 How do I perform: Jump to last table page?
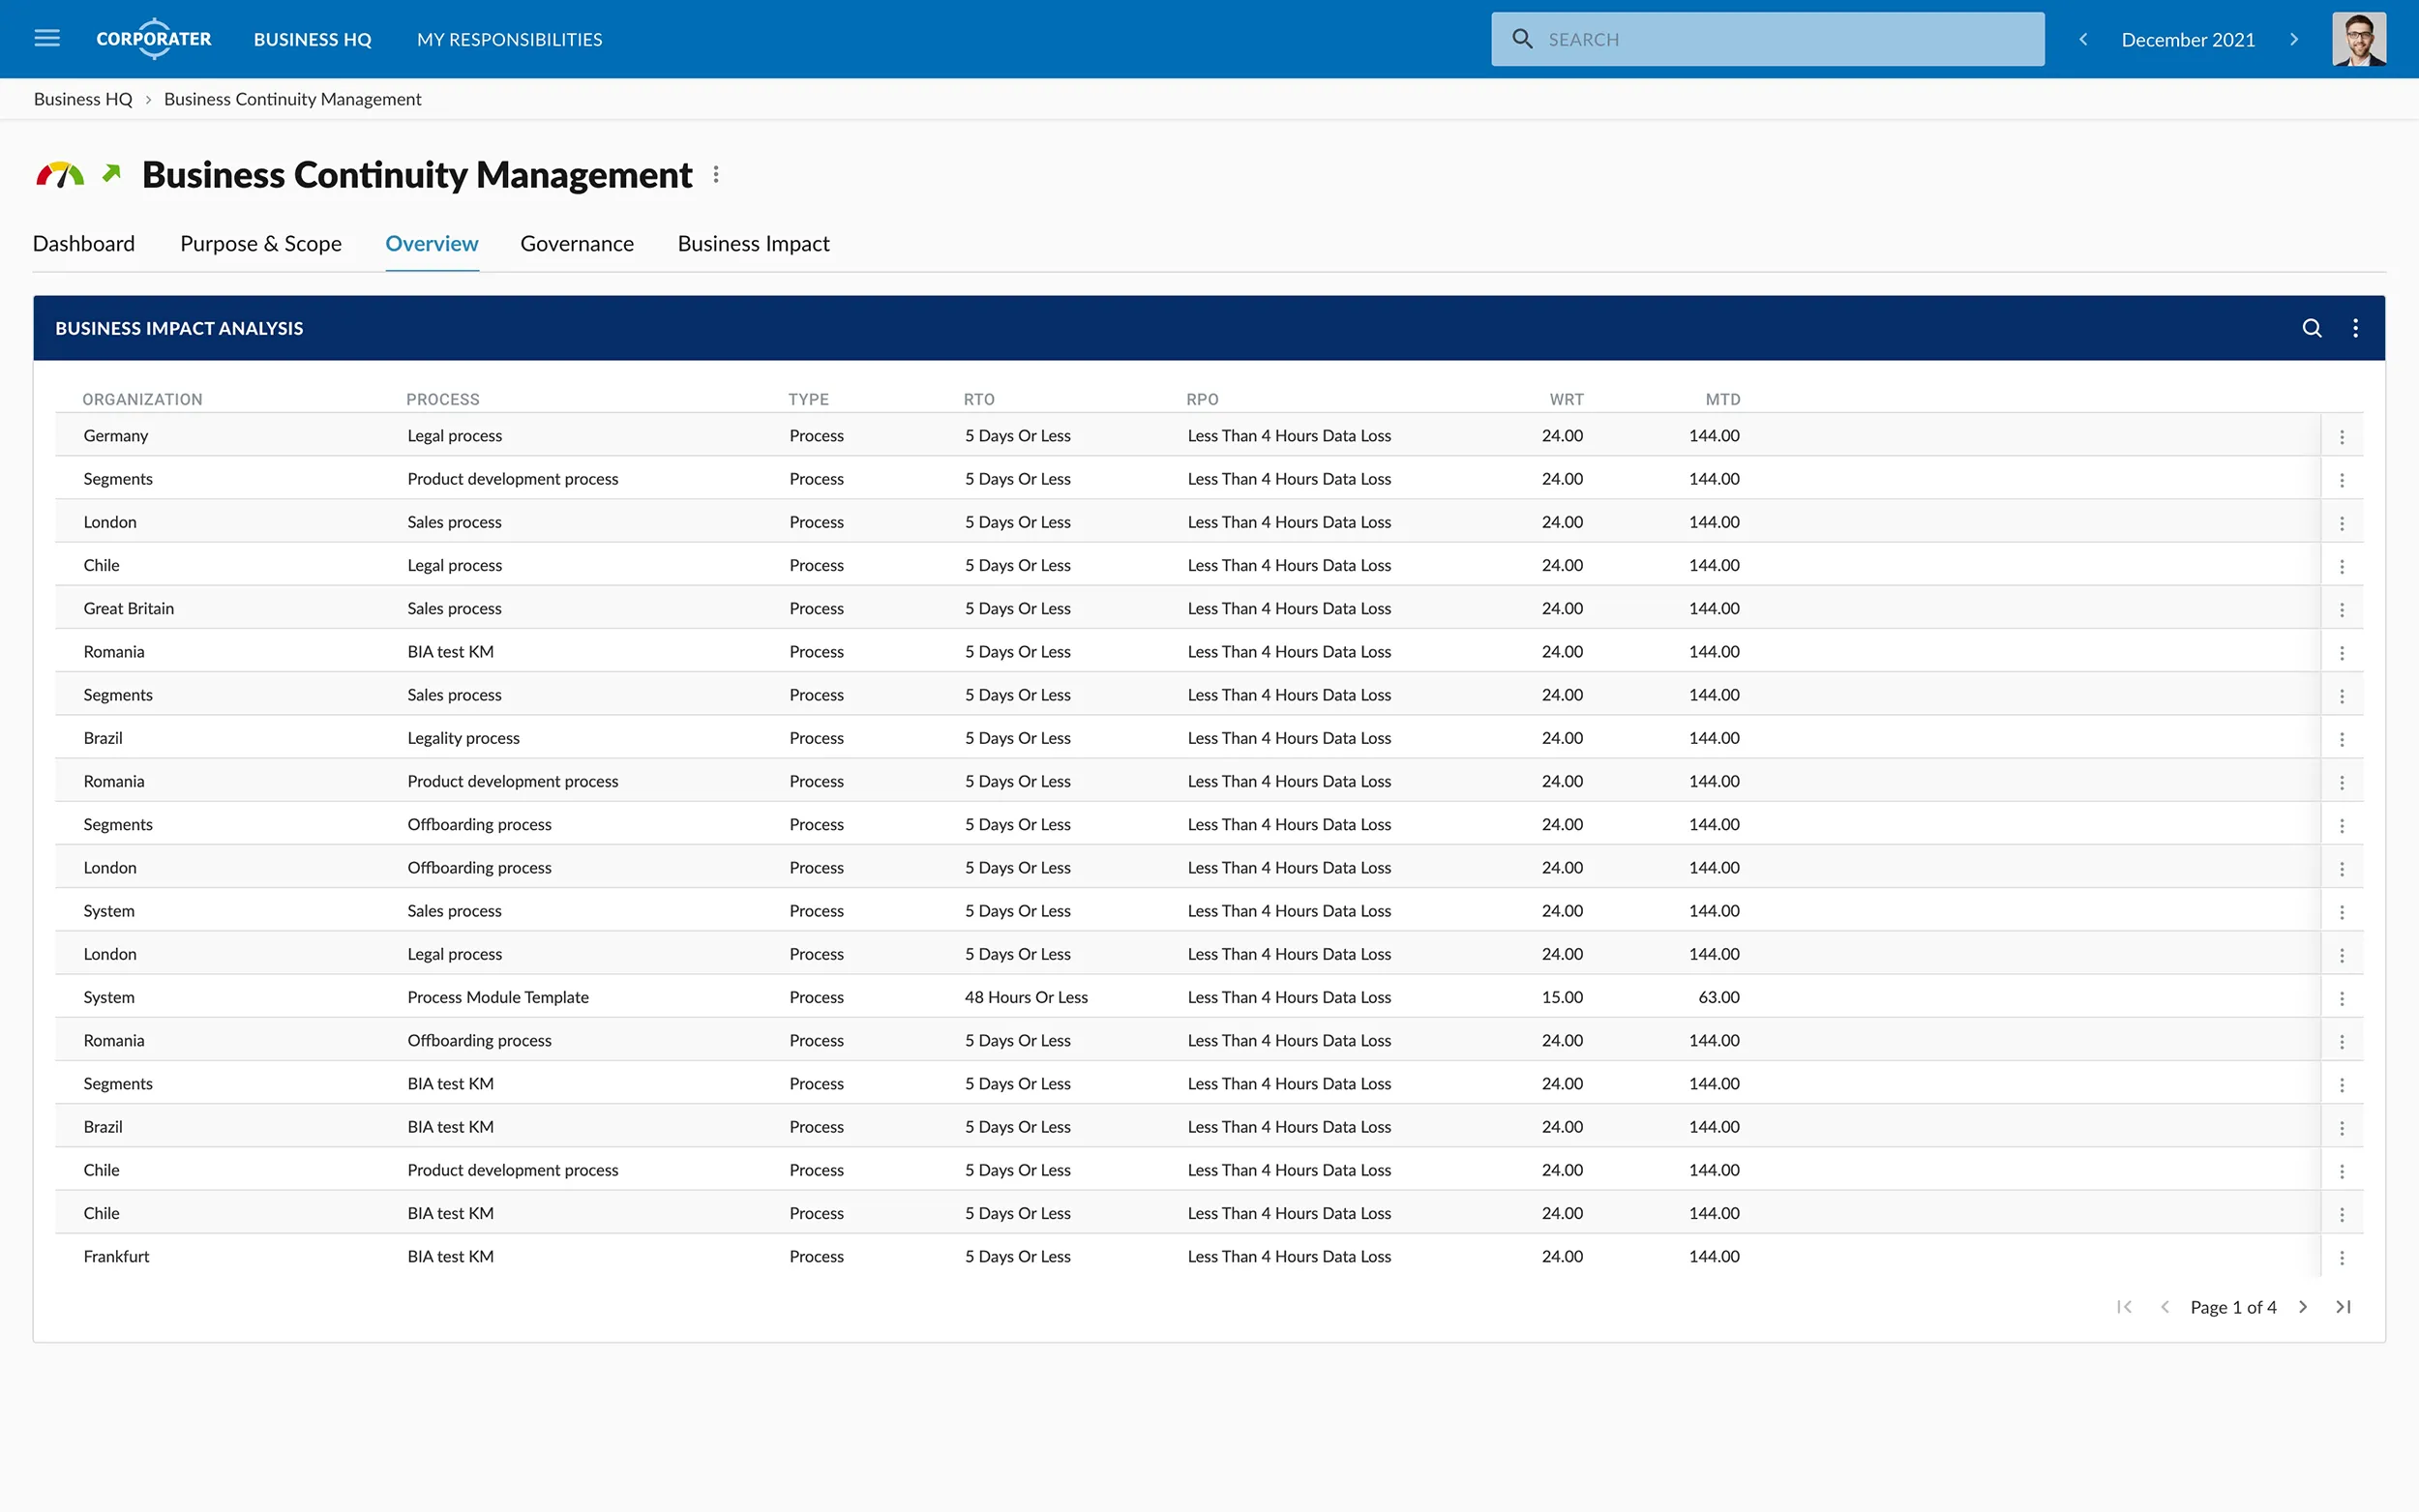2343,1307
